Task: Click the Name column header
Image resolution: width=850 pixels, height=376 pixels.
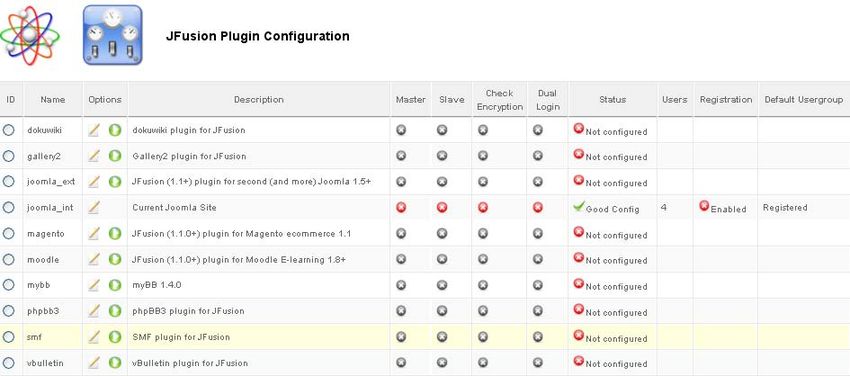Action: [x=53, y=100]
